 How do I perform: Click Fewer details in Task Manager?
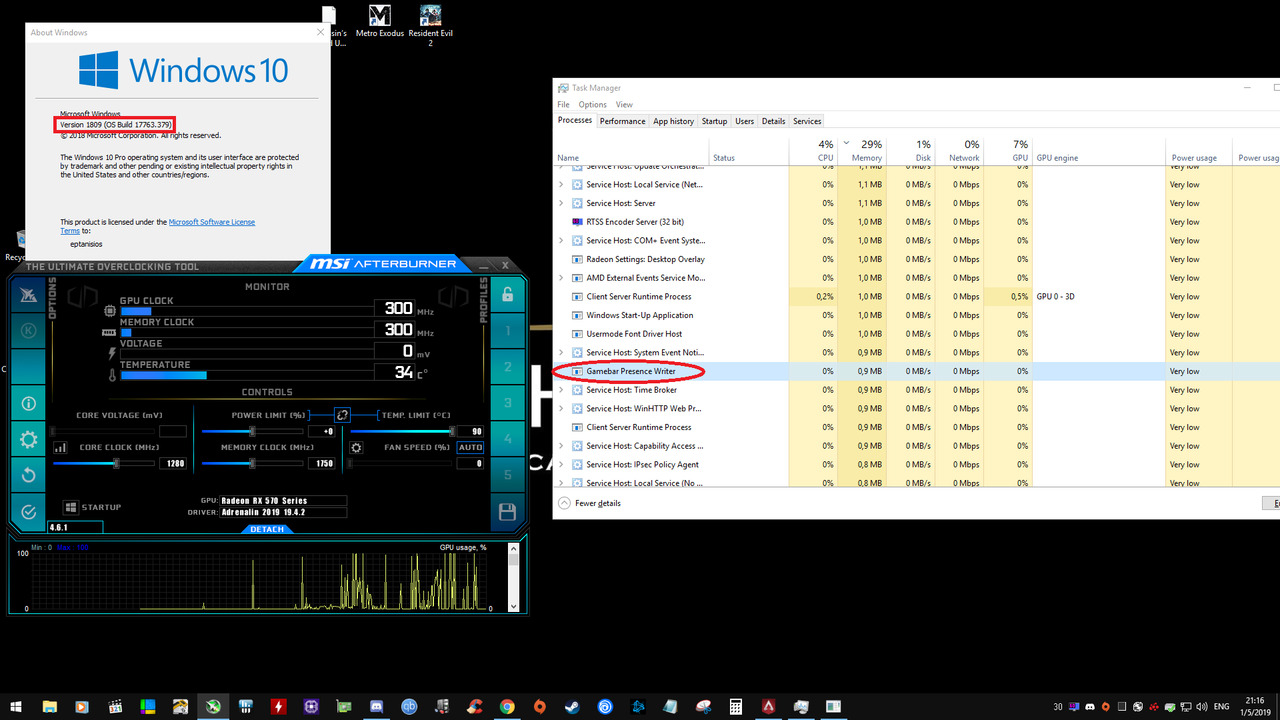tap(590, 503)
